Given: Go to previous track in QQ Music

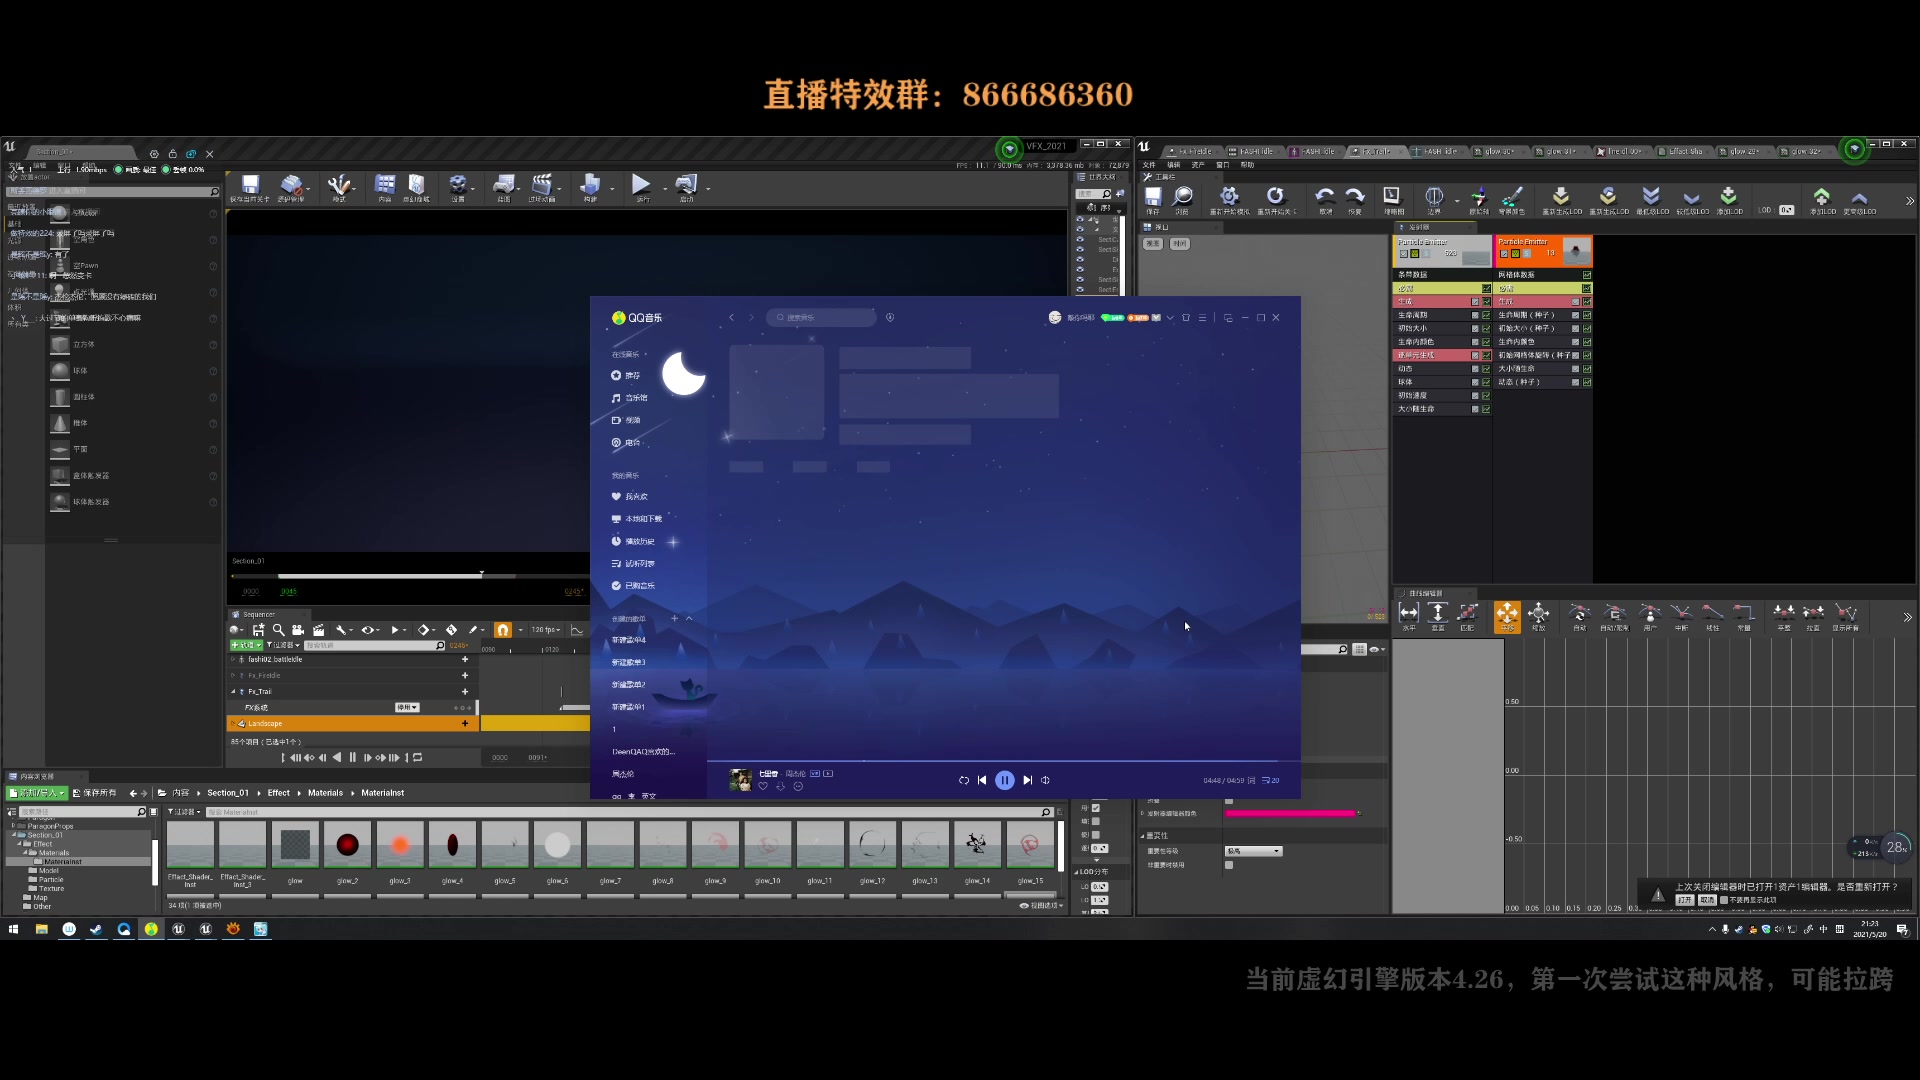Looking at the screenshot, I should click(x=982, y=780).
